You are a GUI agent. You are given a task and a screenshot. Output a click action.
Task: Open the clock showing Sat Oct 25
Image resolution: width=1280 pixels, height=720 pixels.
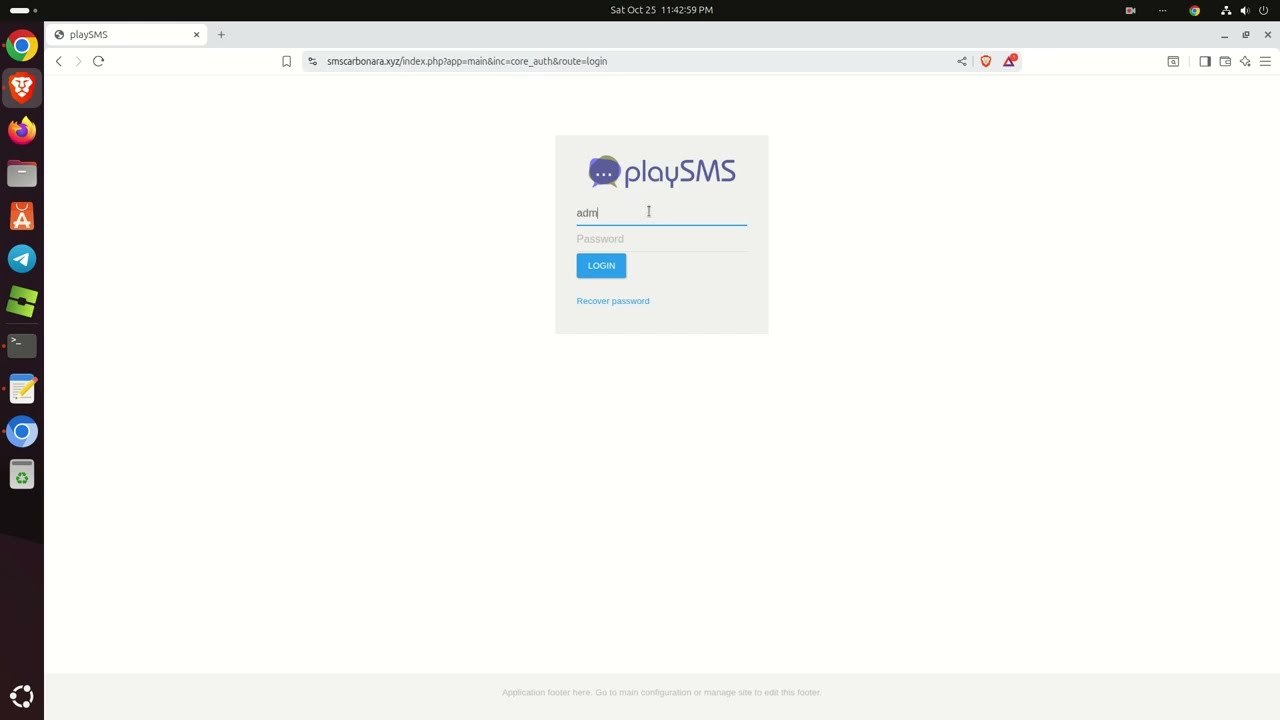[x=661, y=10]
